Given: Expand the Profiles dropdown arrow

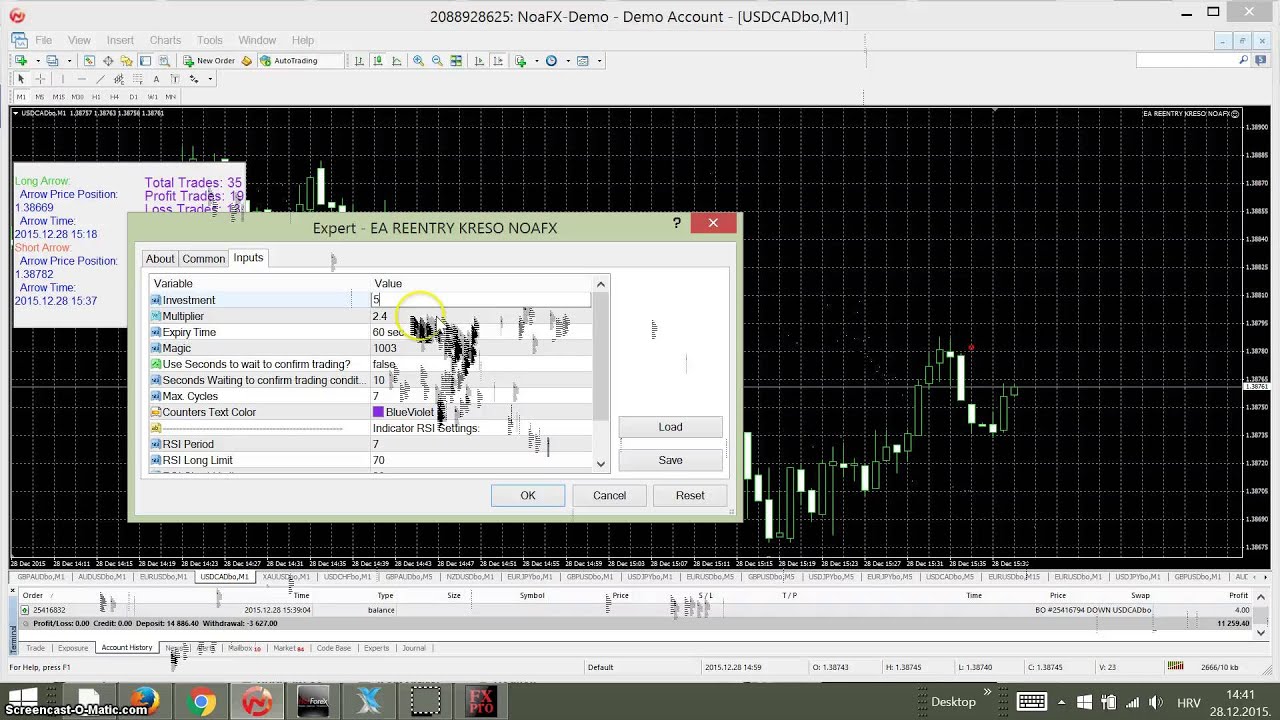Looking at the screenshot, I should (x=69, y=61).
